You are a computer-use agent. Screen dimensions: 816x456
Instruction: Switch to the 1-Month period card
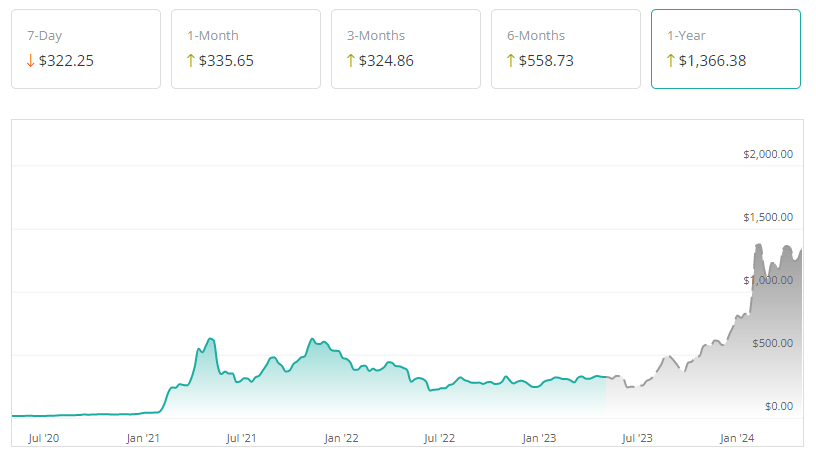click(x=246, y=49)
